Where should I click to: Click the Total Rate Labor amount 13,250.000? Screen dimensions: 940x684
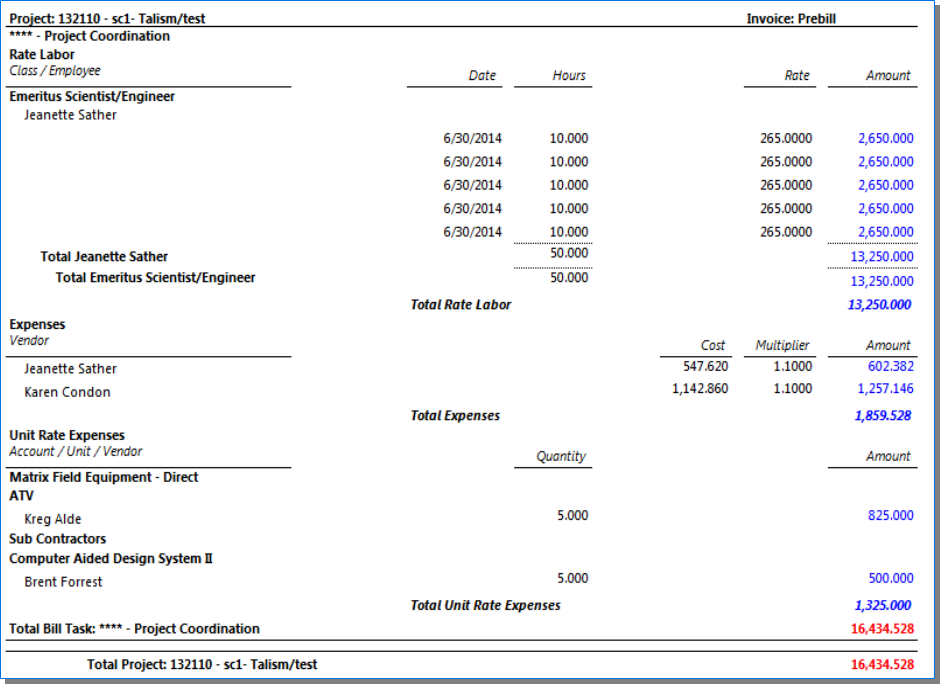879,305
